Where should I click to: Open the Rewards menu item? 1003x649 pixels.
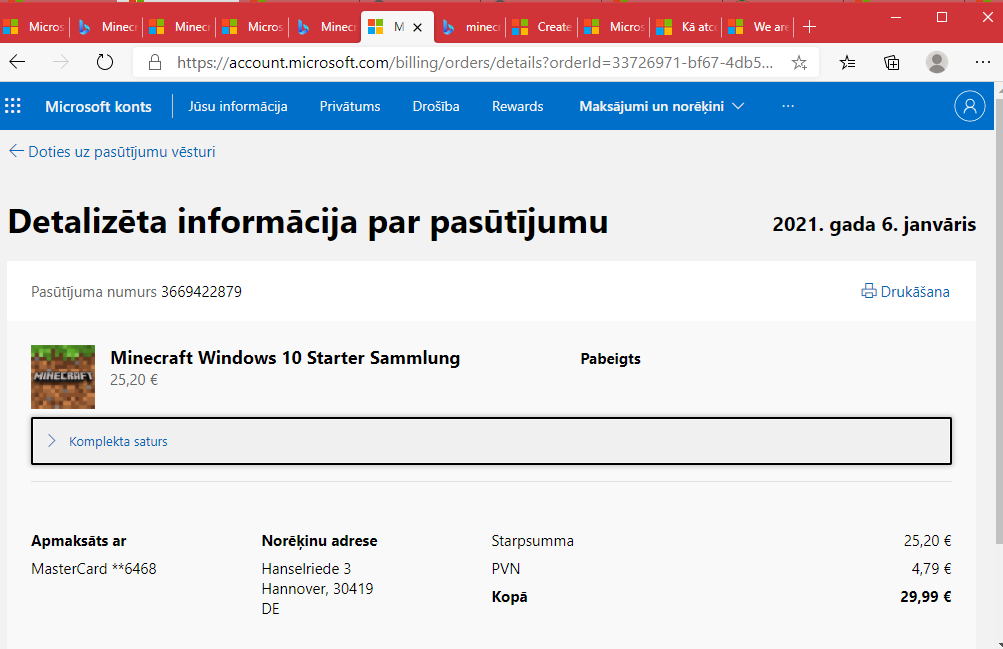(x=517, y=106)
